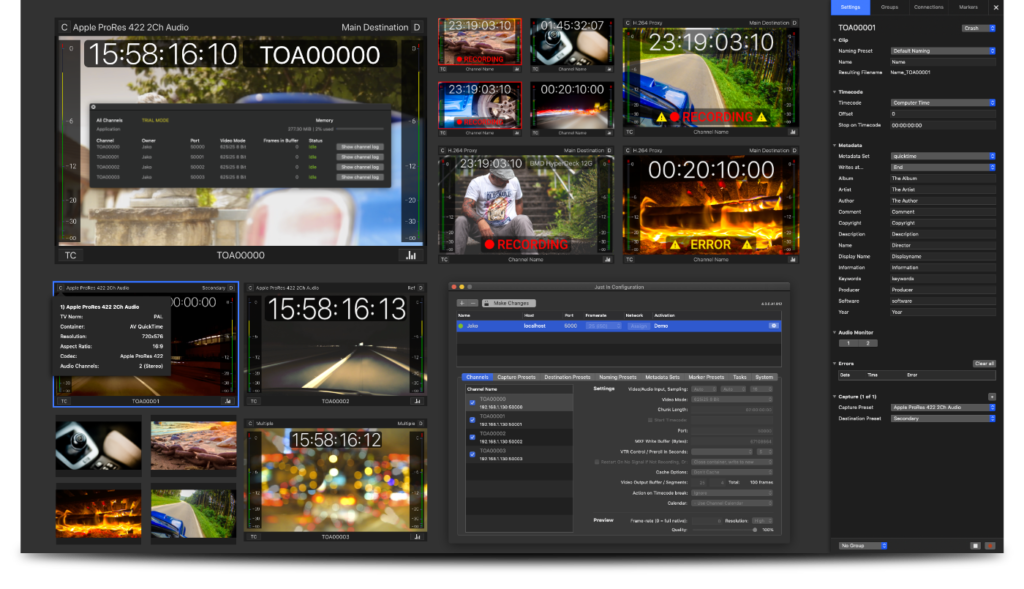The height and width of the screenshot is (589, 1024).
Task: Open the No Group dropdown
Action: click(863, 546)
